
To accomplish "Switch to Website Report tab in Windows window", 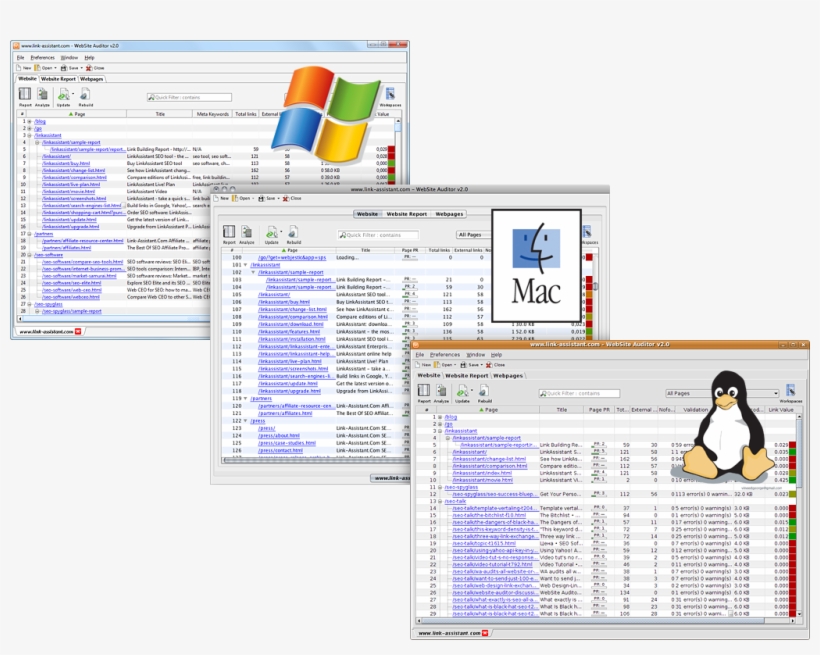I will (58, 79).
